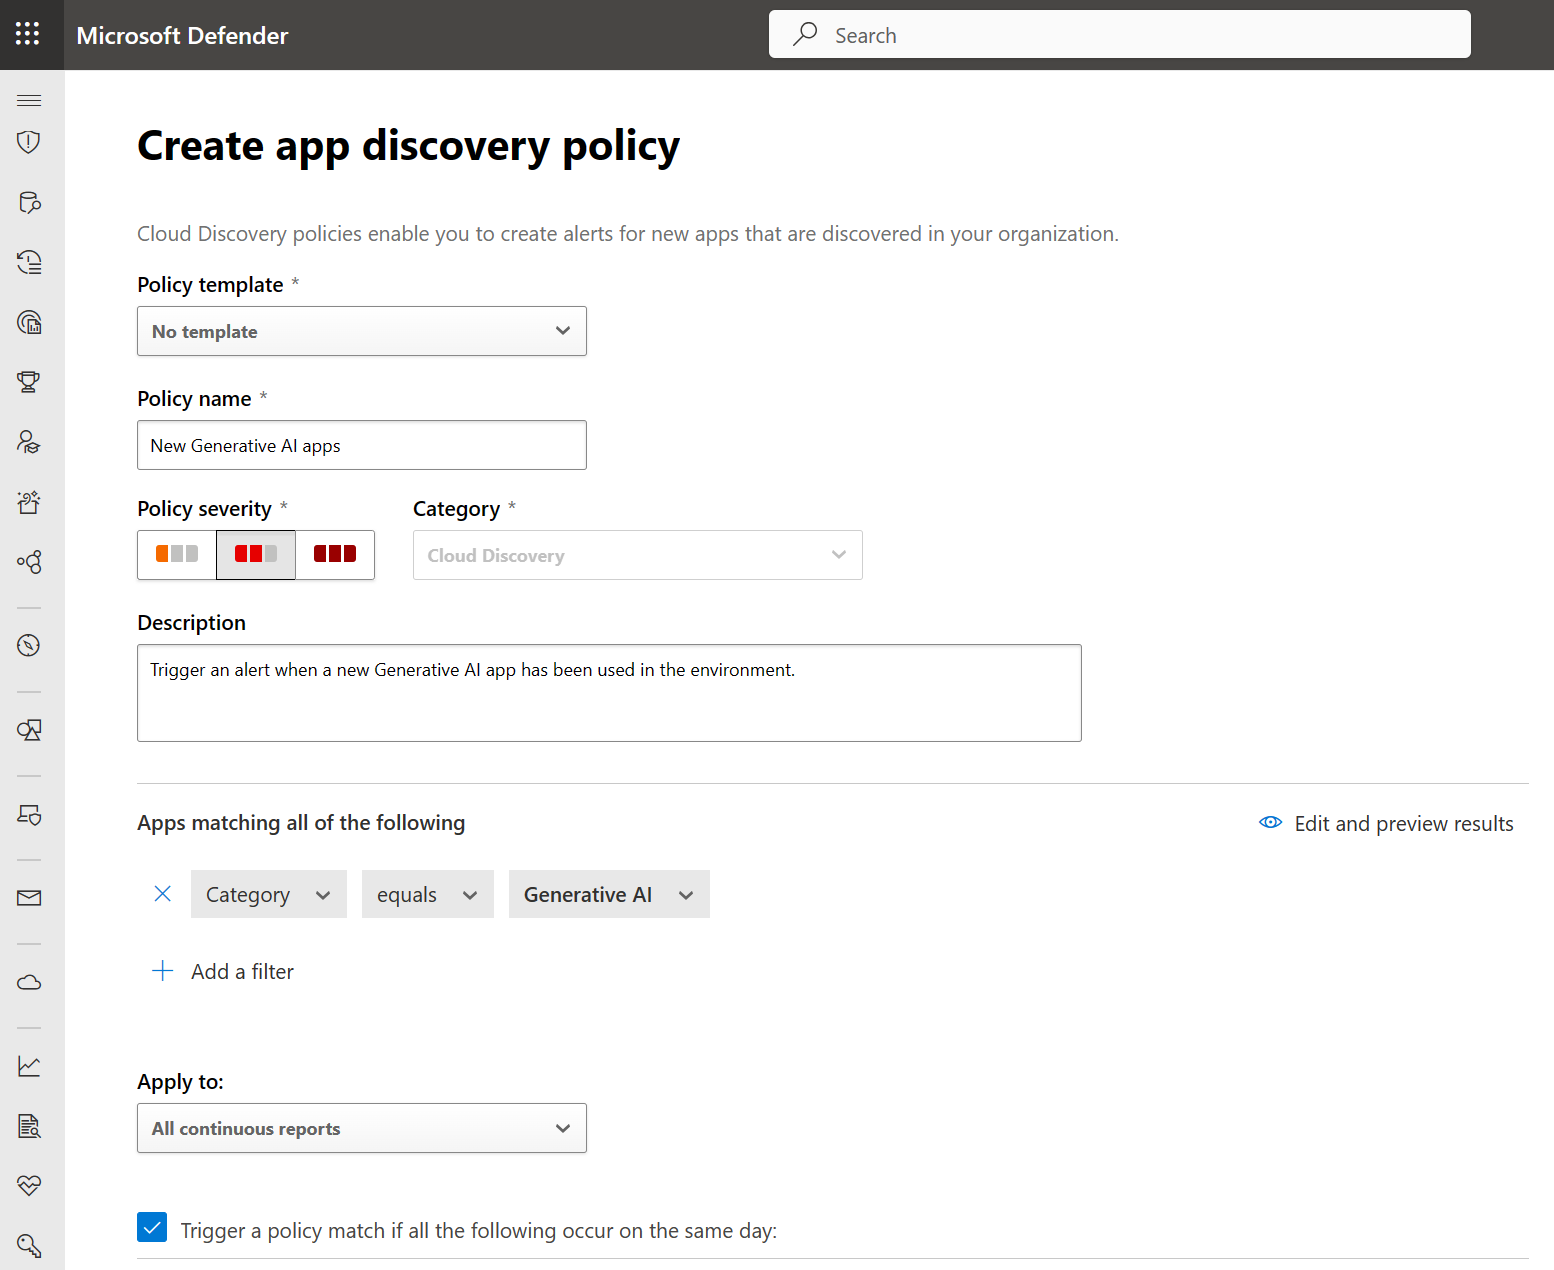Viewport: 1554px width, 1270px height.
Task: Open the app launcher waffle icon
Action: [28, 34]
